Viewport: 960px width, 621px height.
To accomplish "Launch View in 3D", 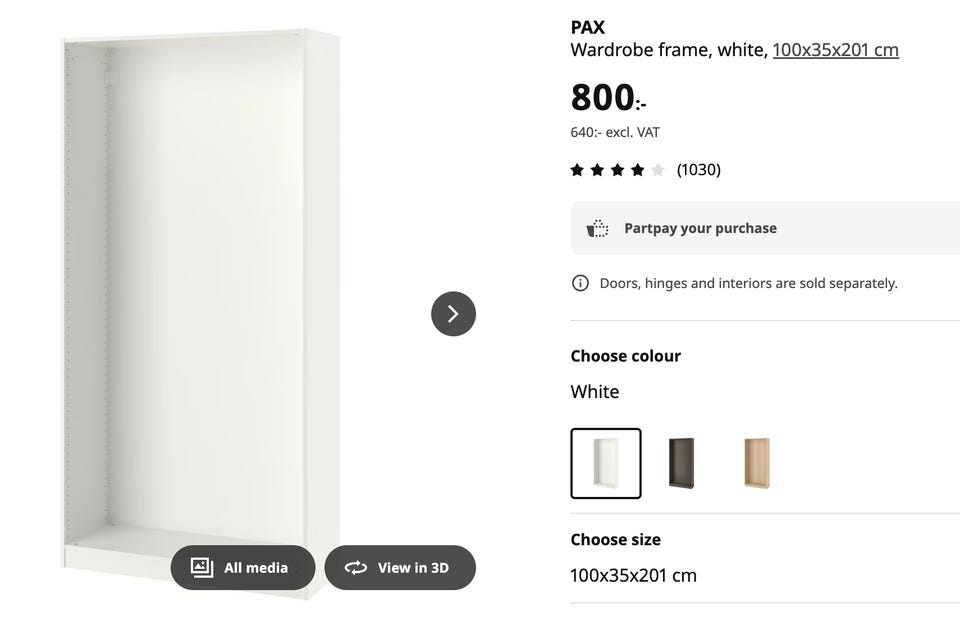I will point(400,568).
